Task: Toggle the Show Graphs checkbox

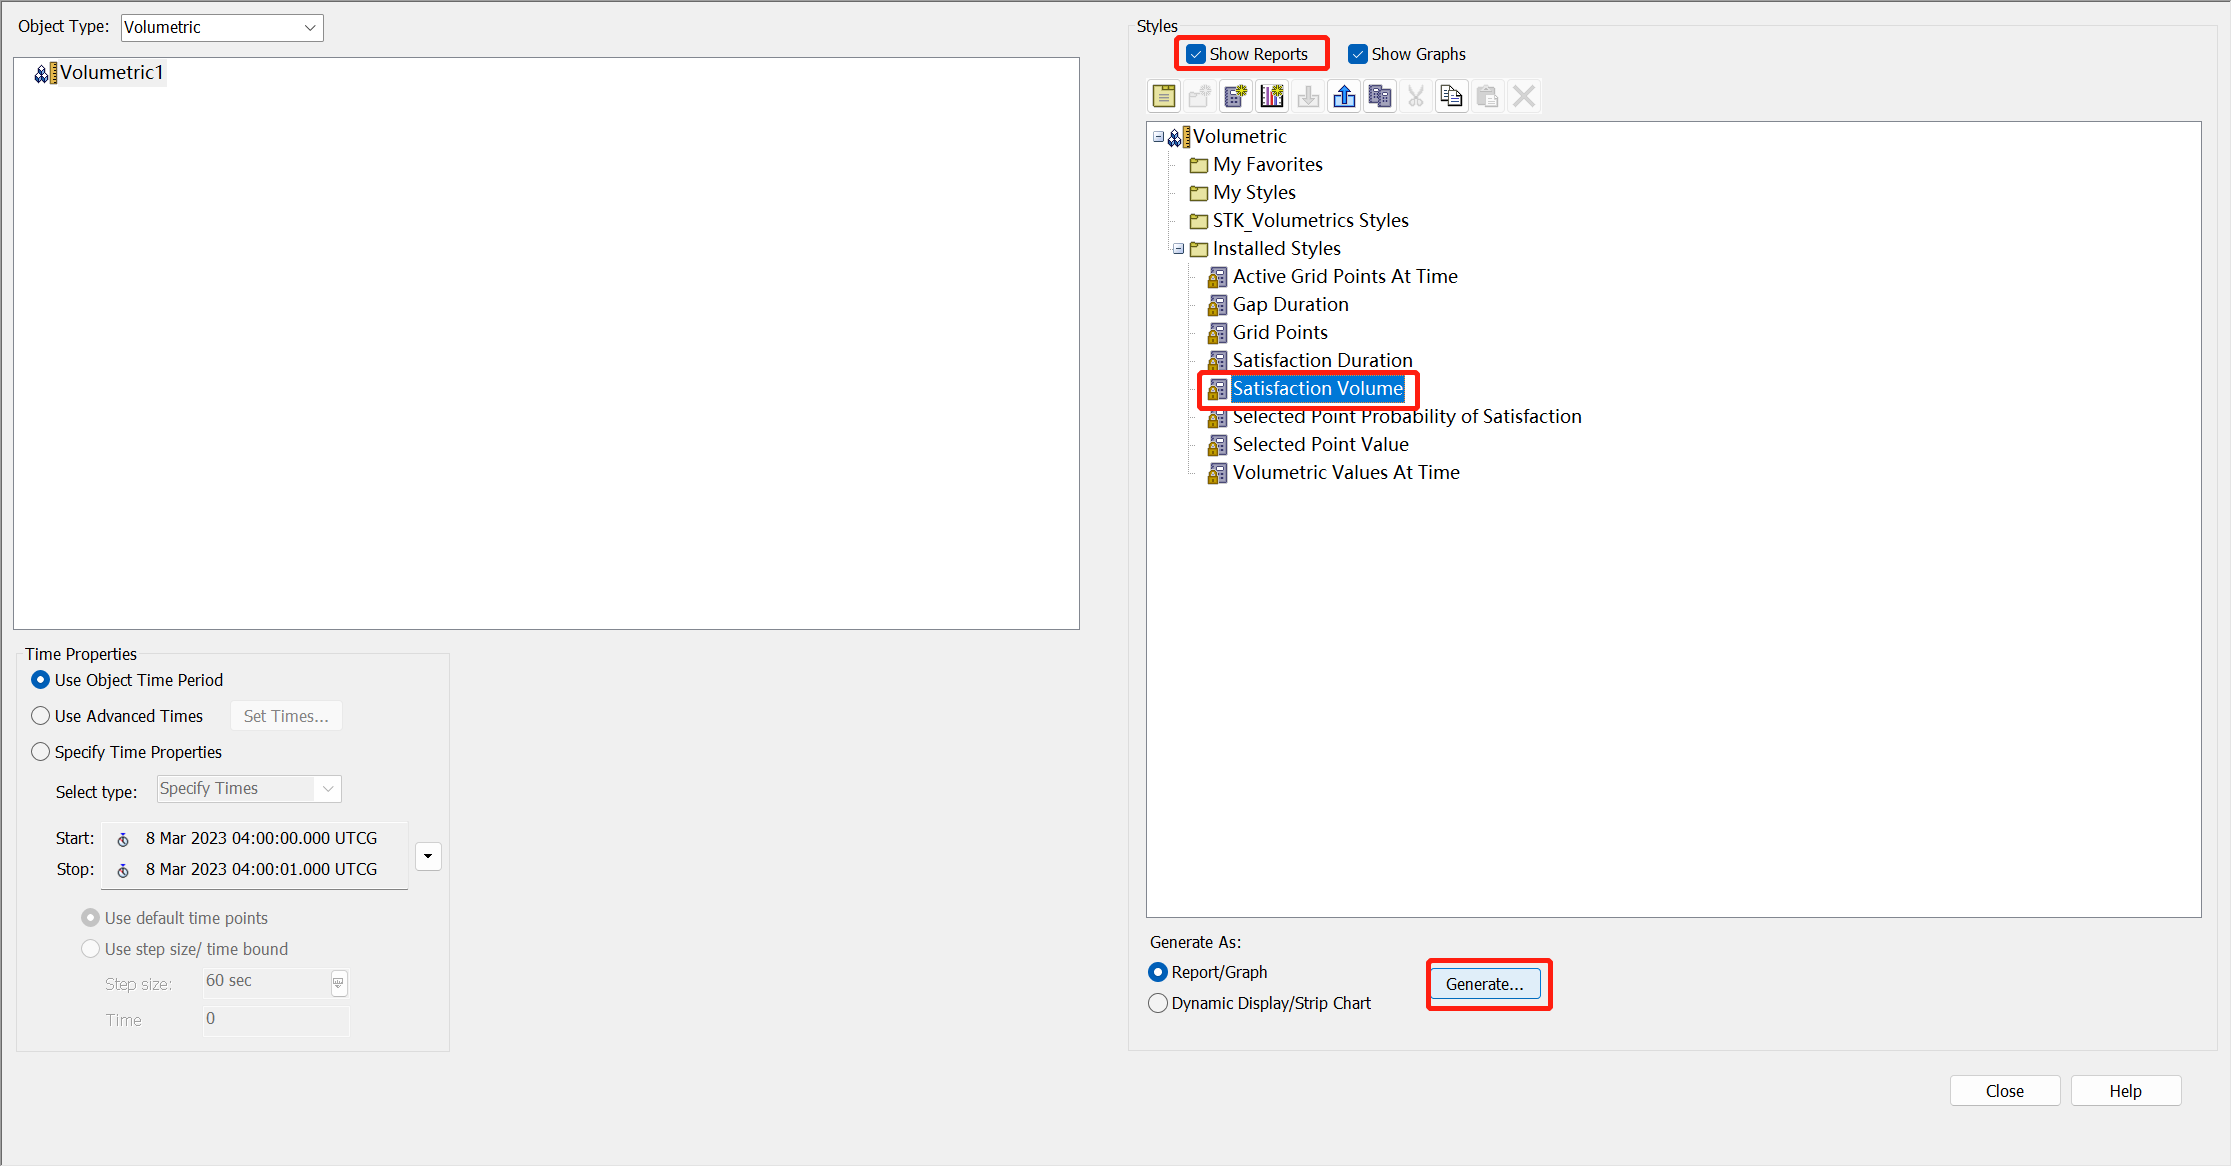Action: (1358, 54)
